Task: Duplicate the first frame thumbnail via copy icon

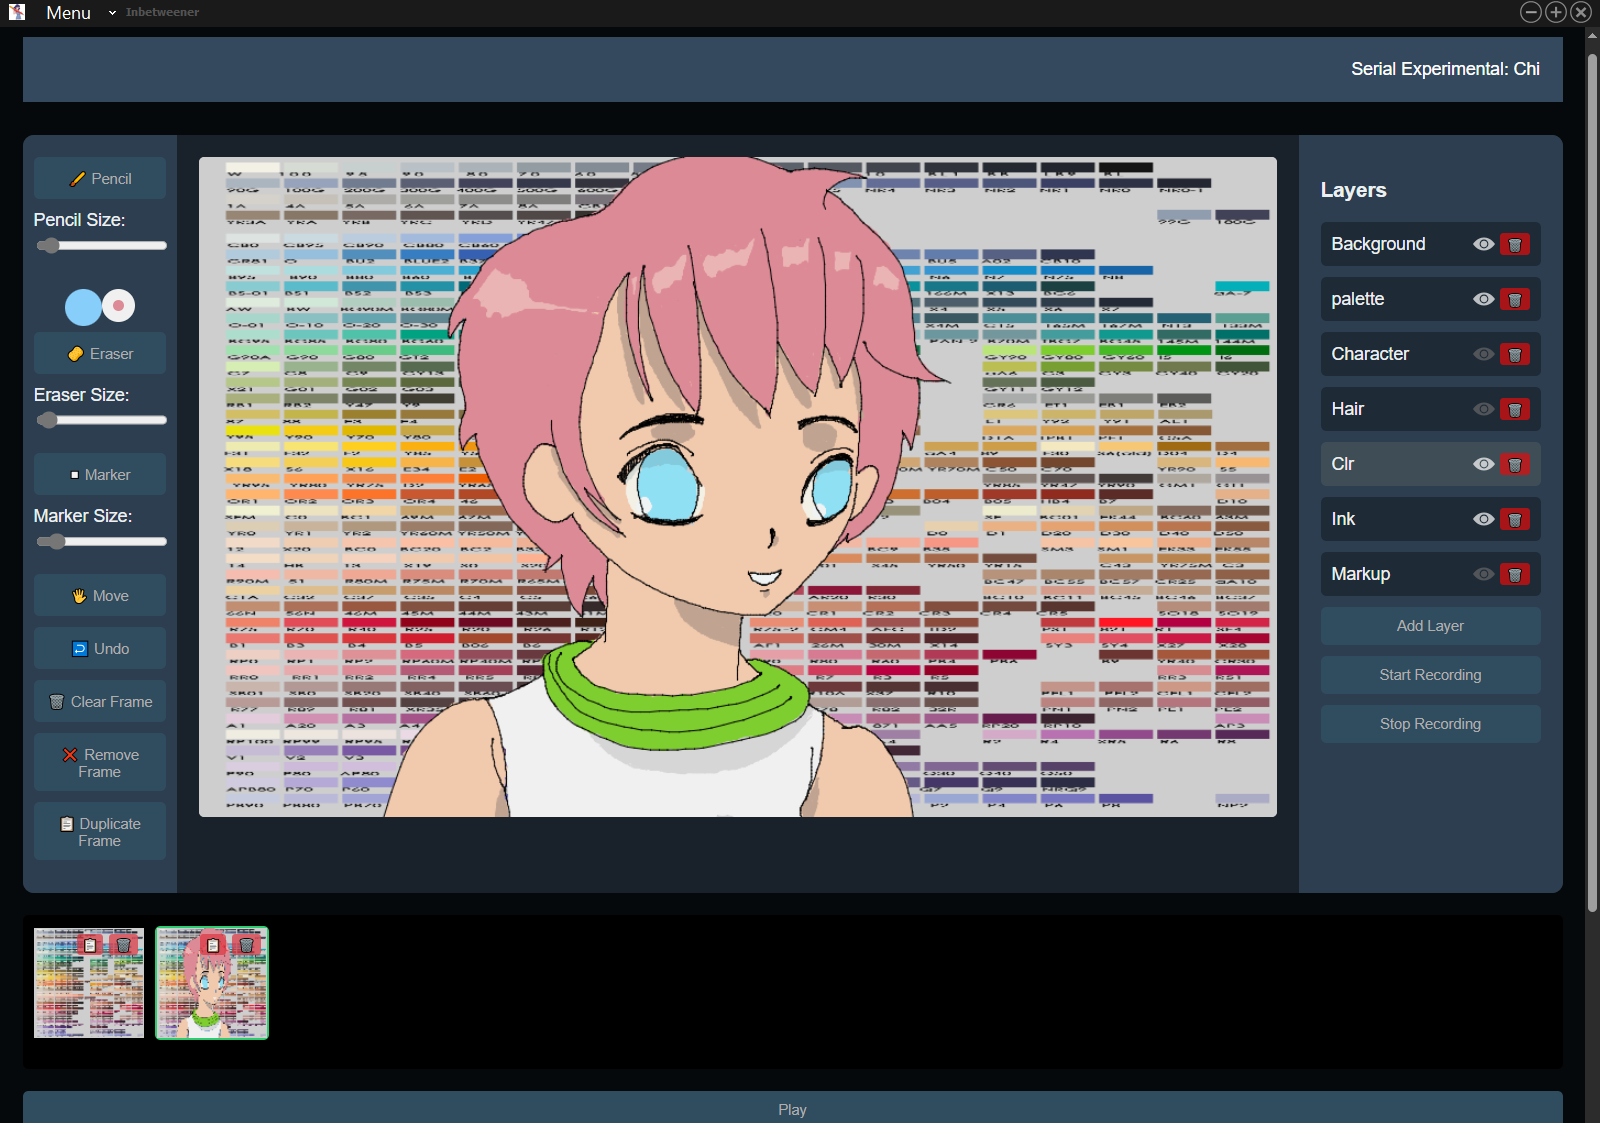Action: coord(90,945)
